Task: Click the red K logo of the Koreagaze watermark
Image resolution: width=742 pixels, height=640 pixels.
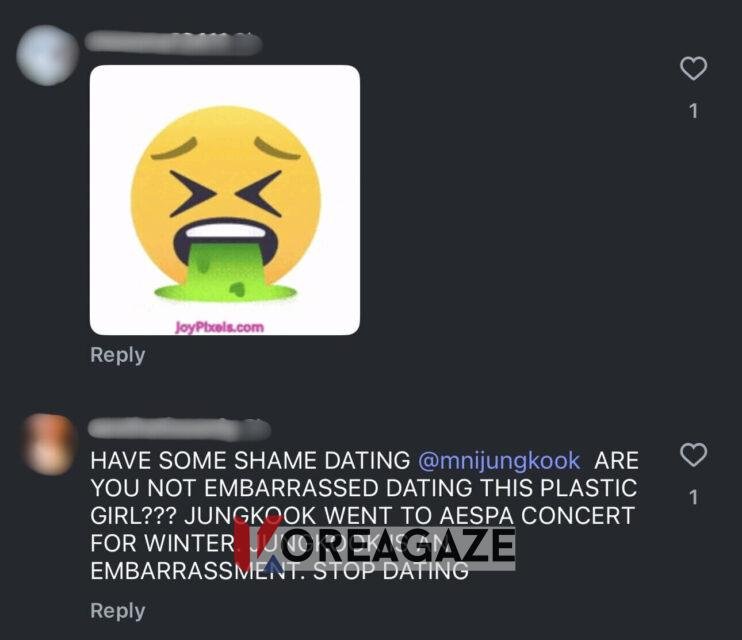Action: tap(258, 542)
